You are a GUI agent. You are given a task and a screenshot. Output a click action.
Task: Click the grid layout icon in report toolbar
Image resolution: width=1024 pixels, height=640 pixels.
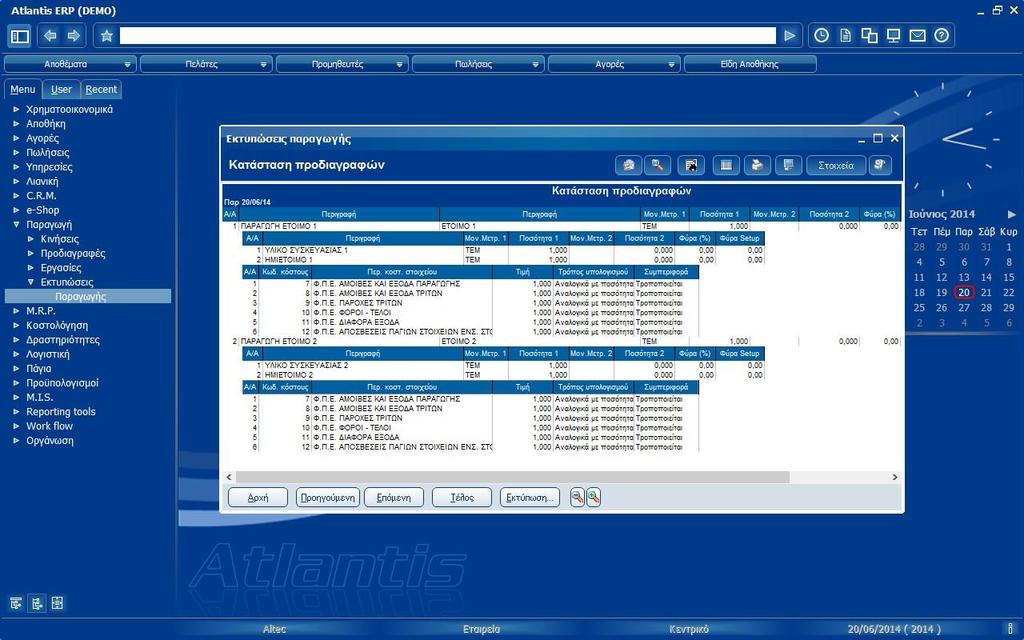726,165
